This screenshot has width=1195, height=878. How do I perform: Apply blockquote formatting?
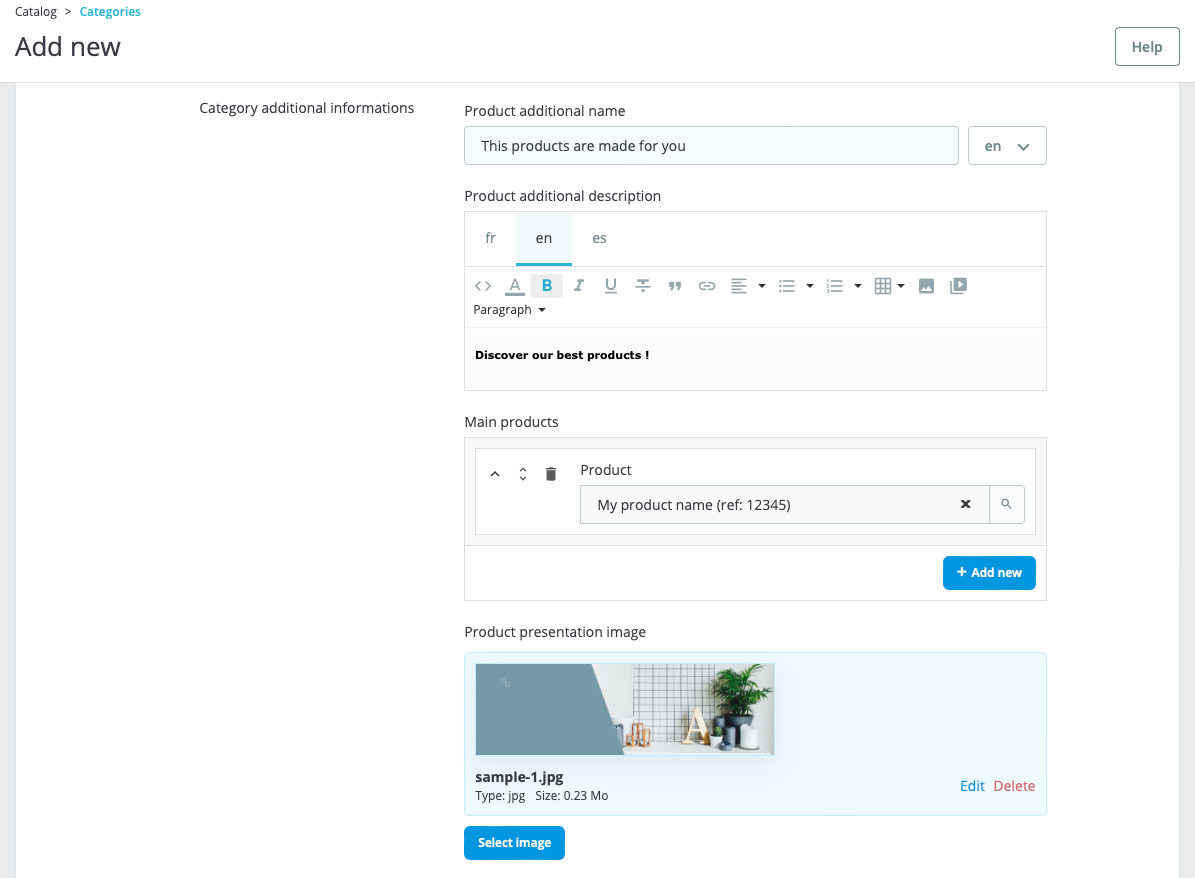click(675, 285)
